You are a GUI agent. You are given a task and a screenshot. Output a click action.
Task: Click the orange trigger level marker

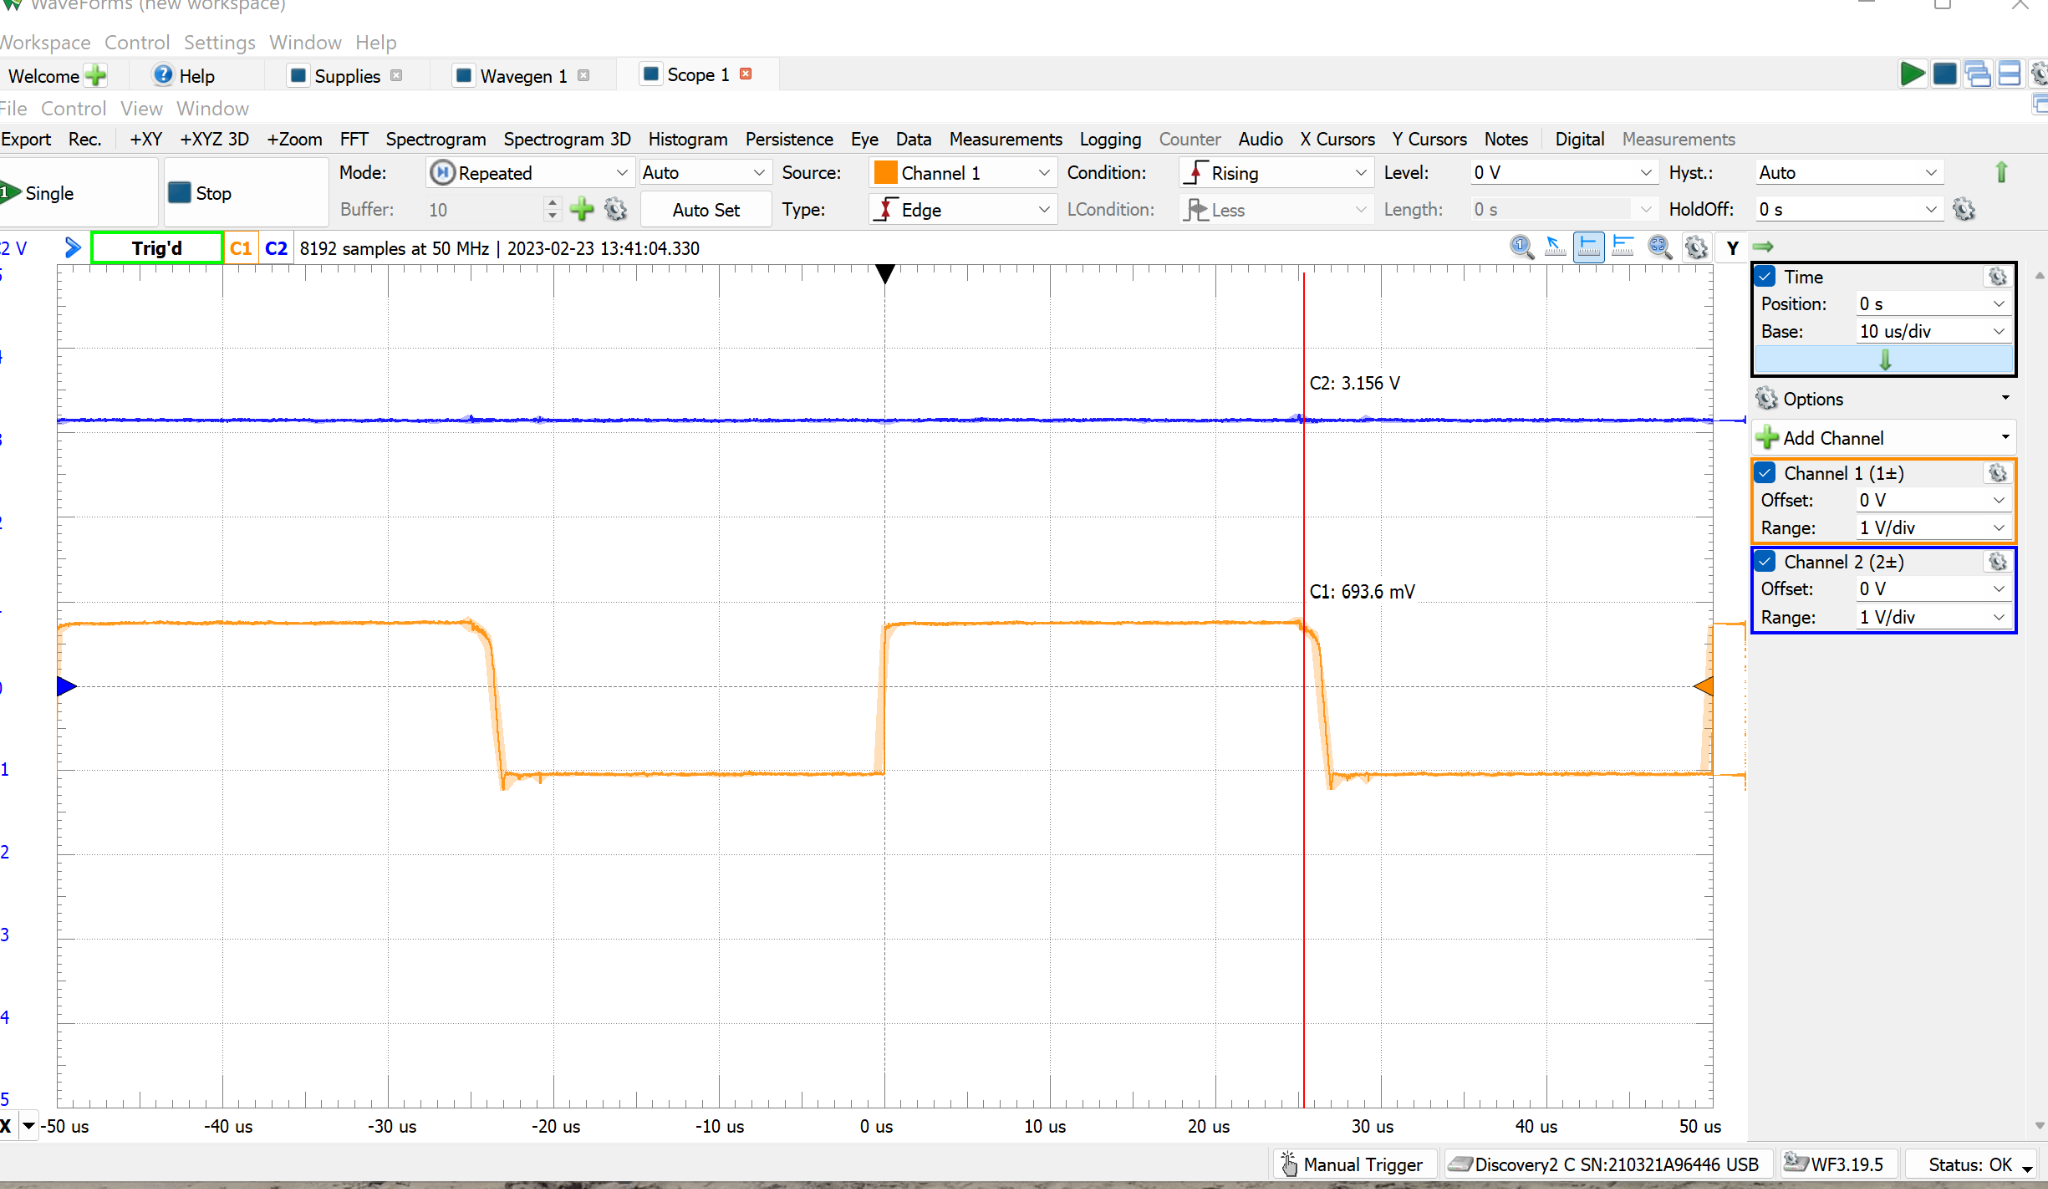1704,686
